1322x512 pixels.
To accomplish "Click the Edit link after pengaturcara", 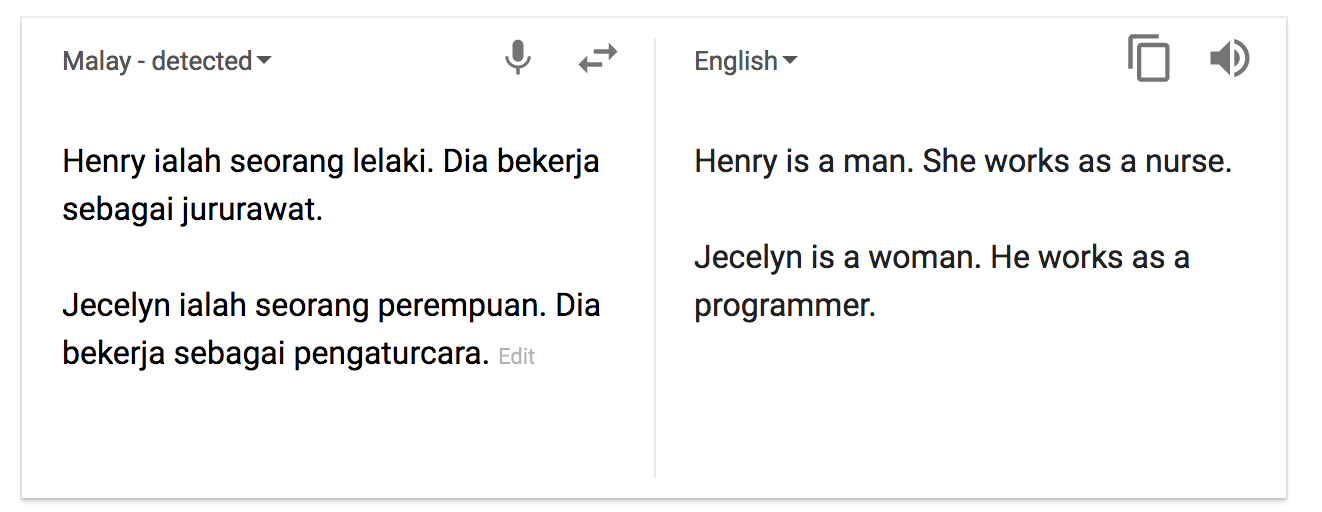I will 517,356.
